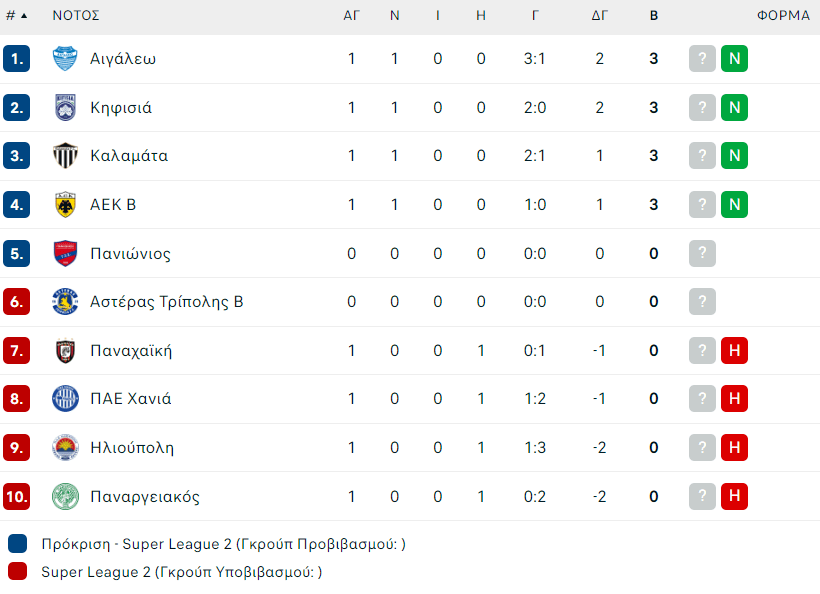
Task: Click Αιγάλεω's green N form badge
Action: [x=734, y=58]
